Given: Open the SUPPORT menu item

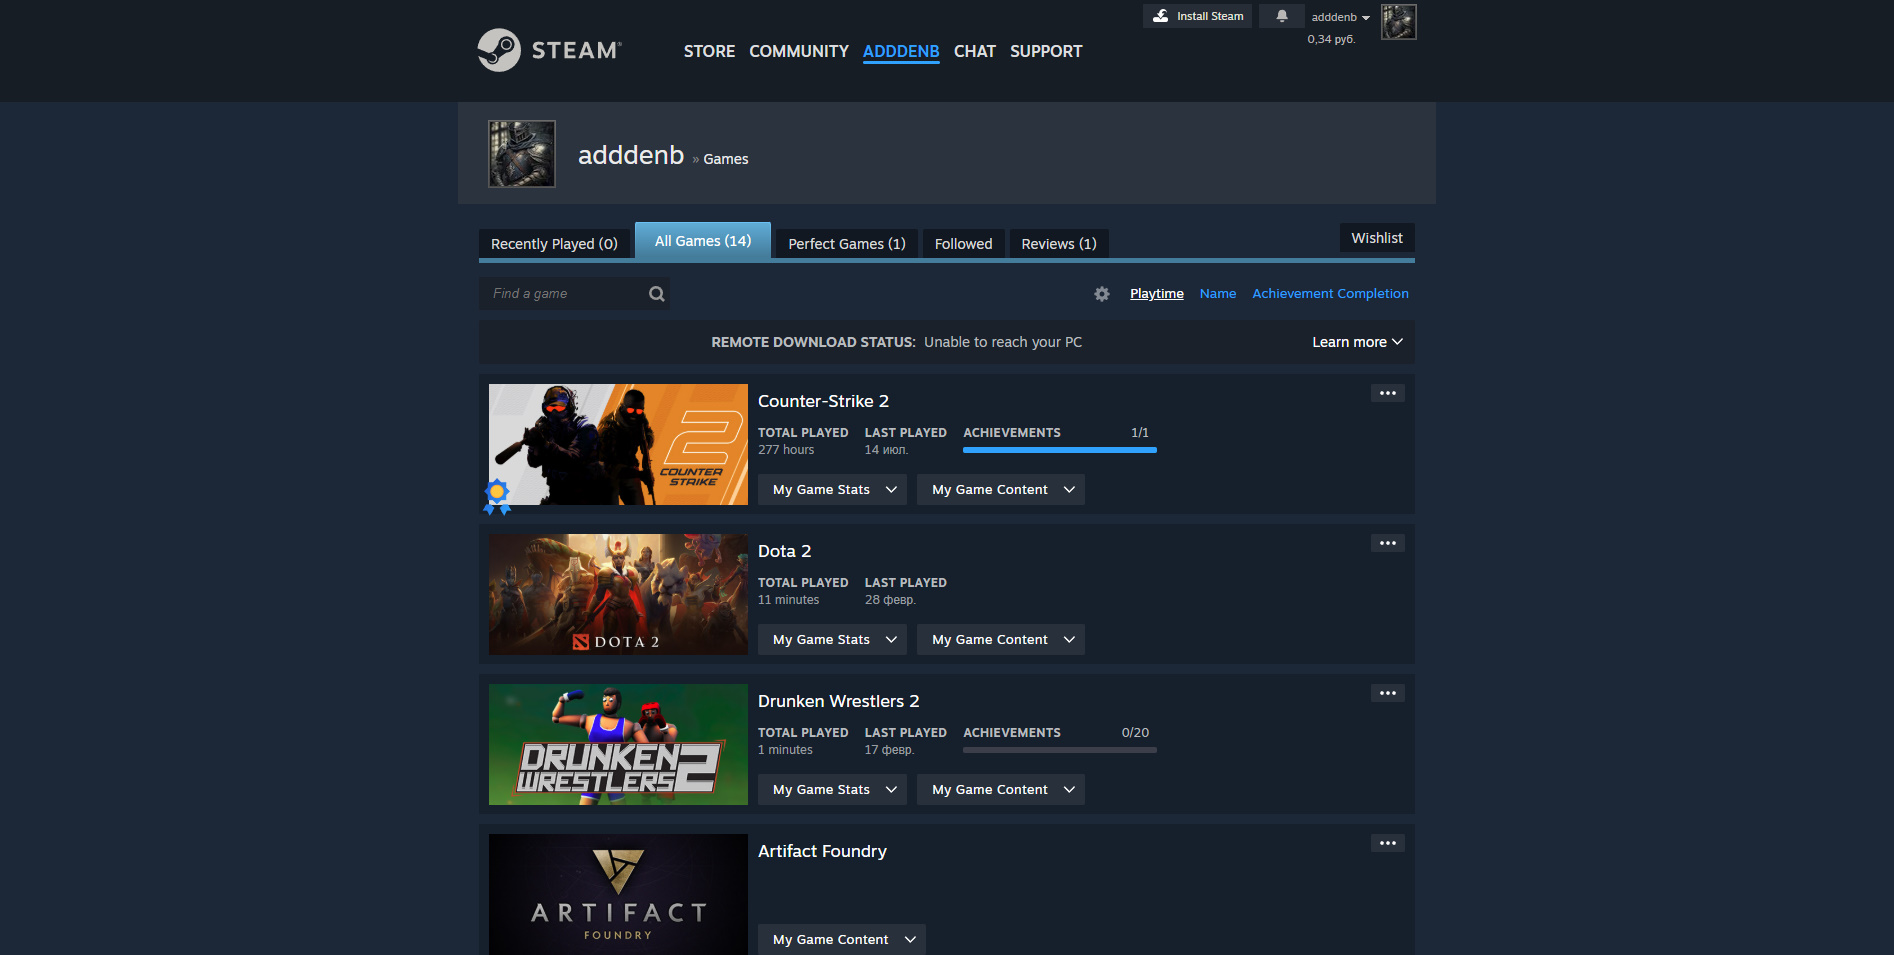Looking at the screenshot, I should tap(1046, 51).
